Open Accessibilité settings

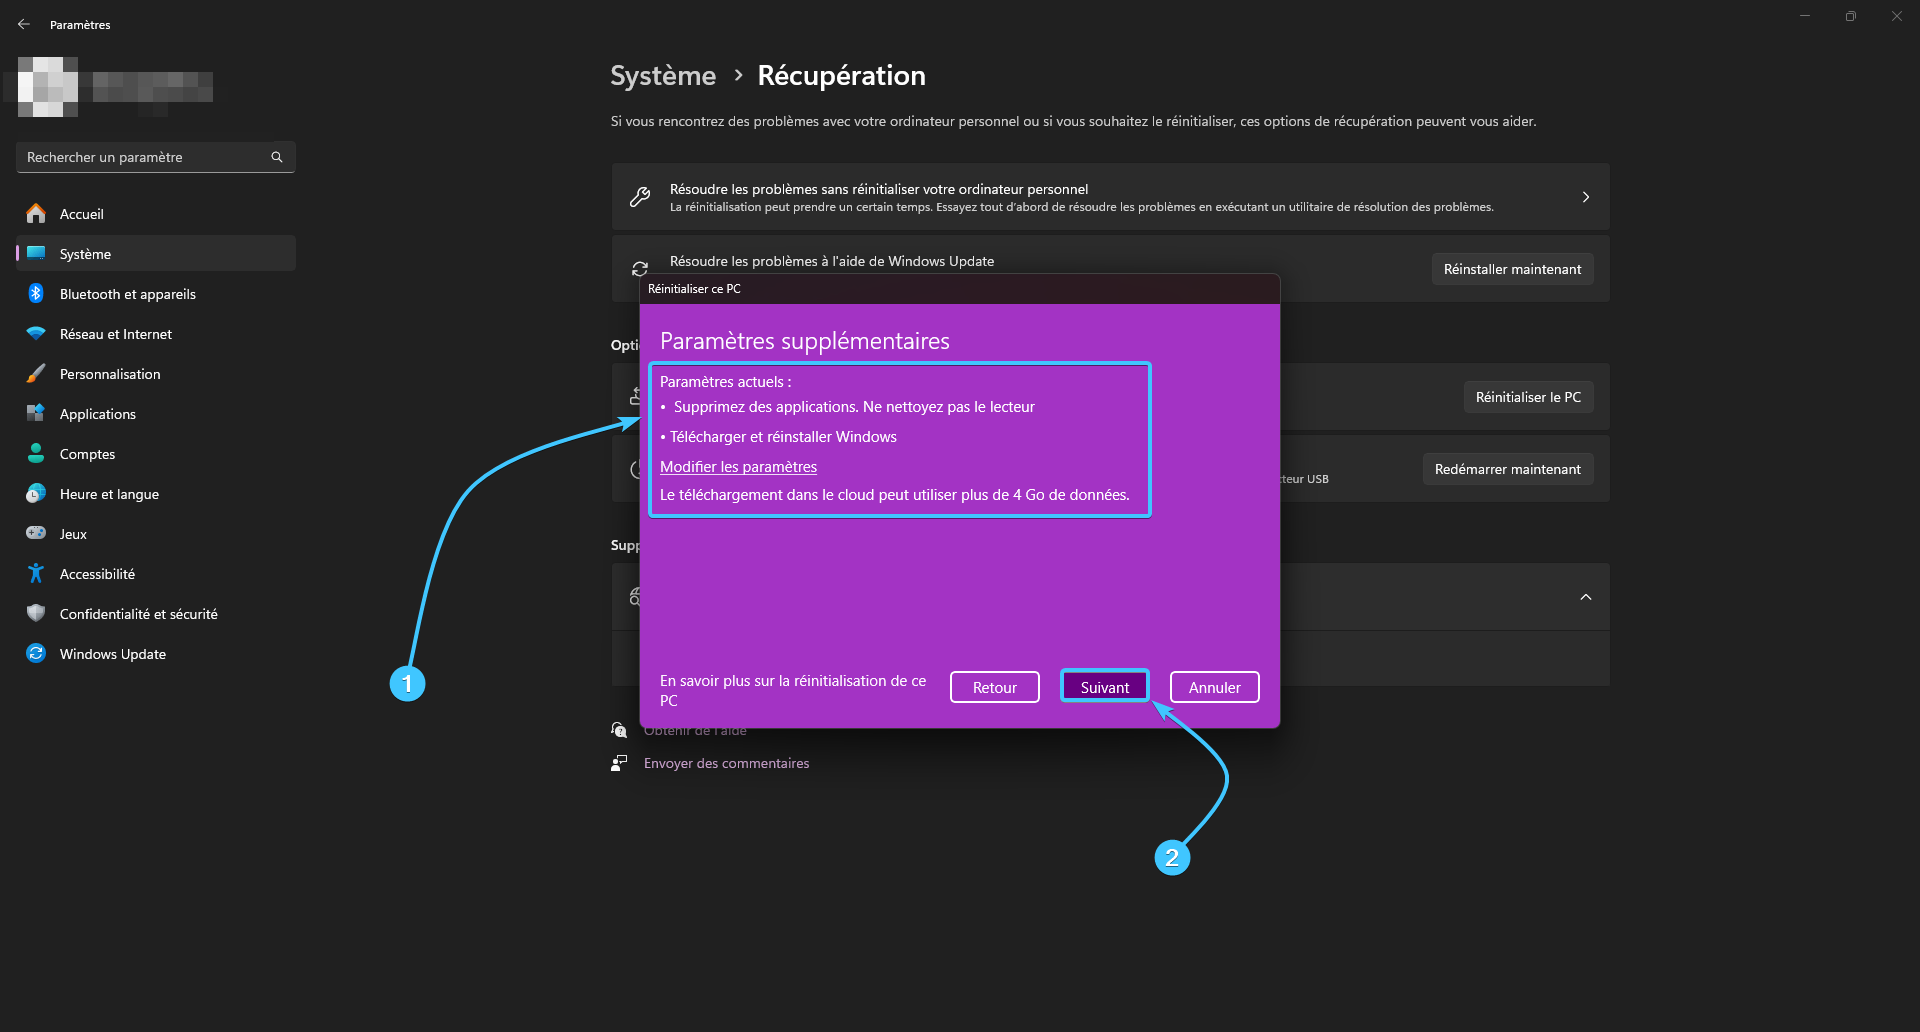click(x=156, y=573)
